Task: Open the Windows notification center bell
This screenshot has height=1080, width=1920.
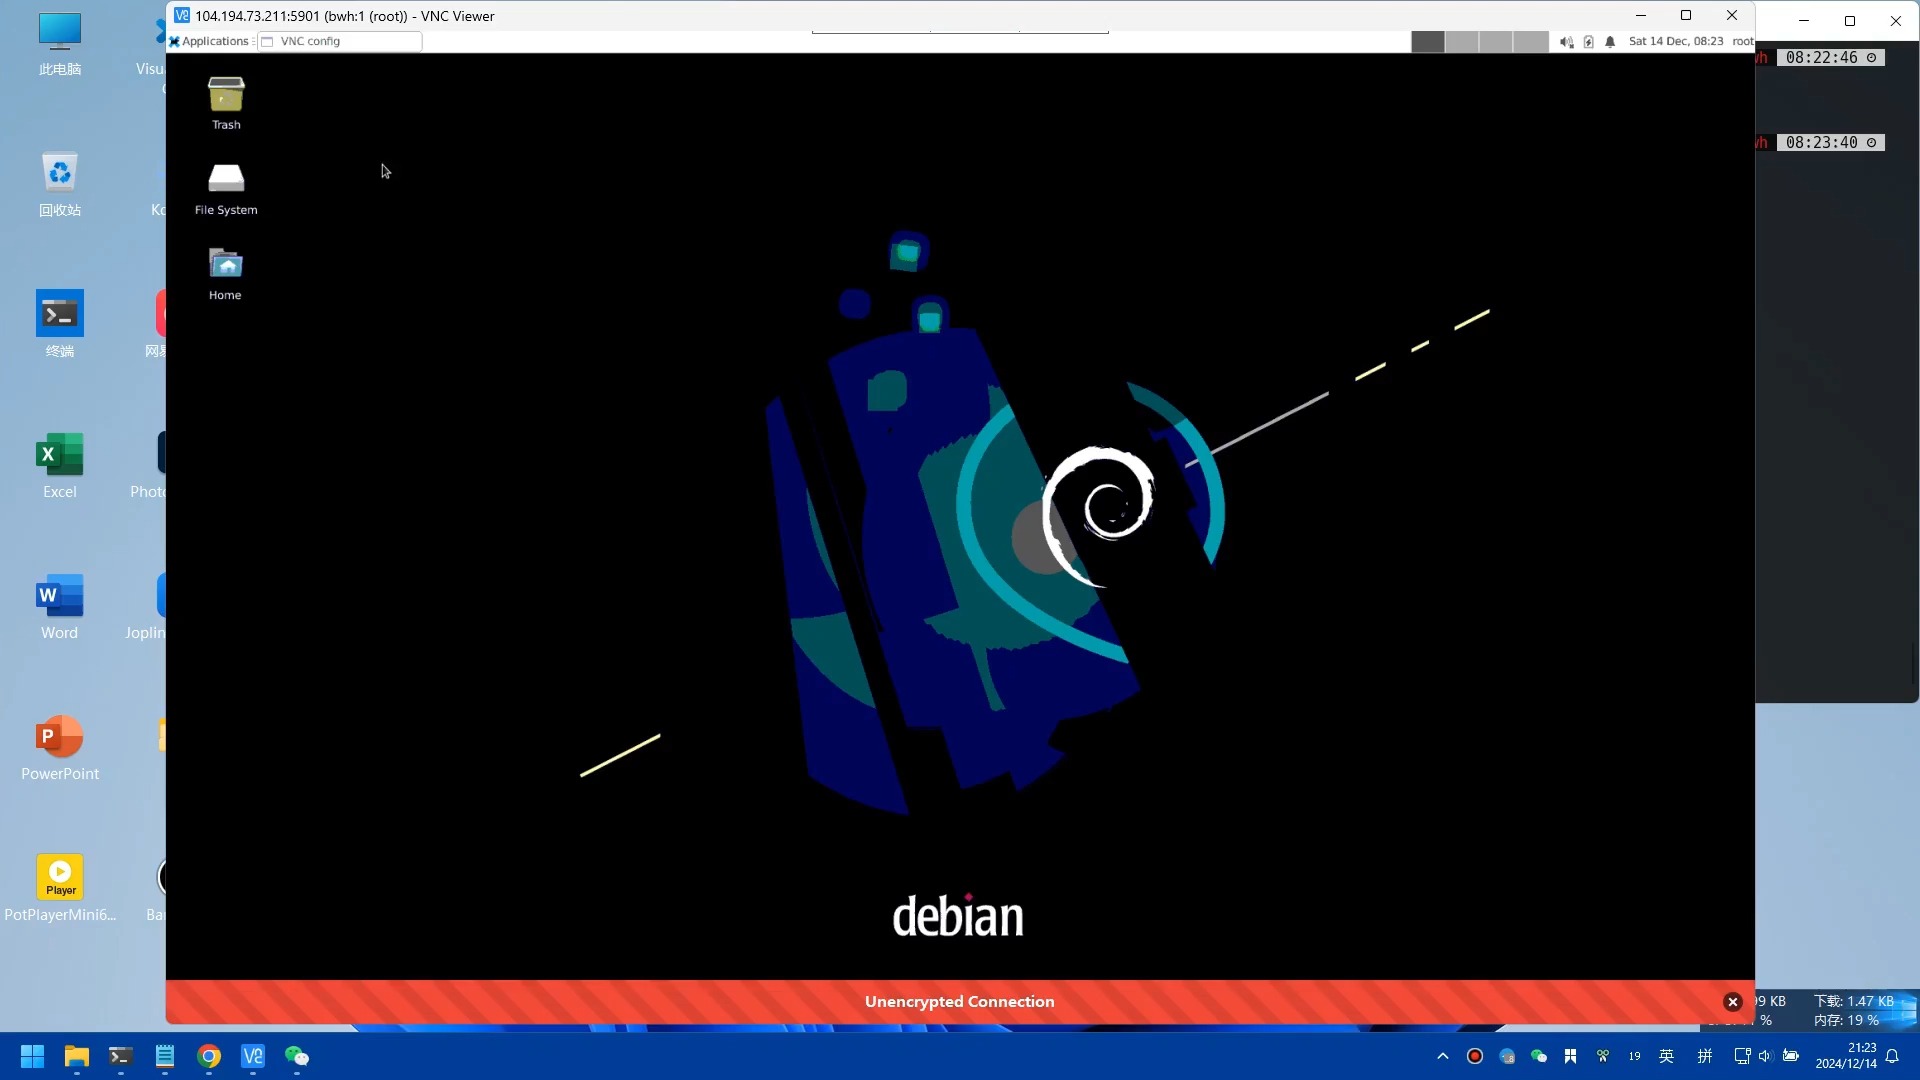Action: click(x=1892, y=1056)
